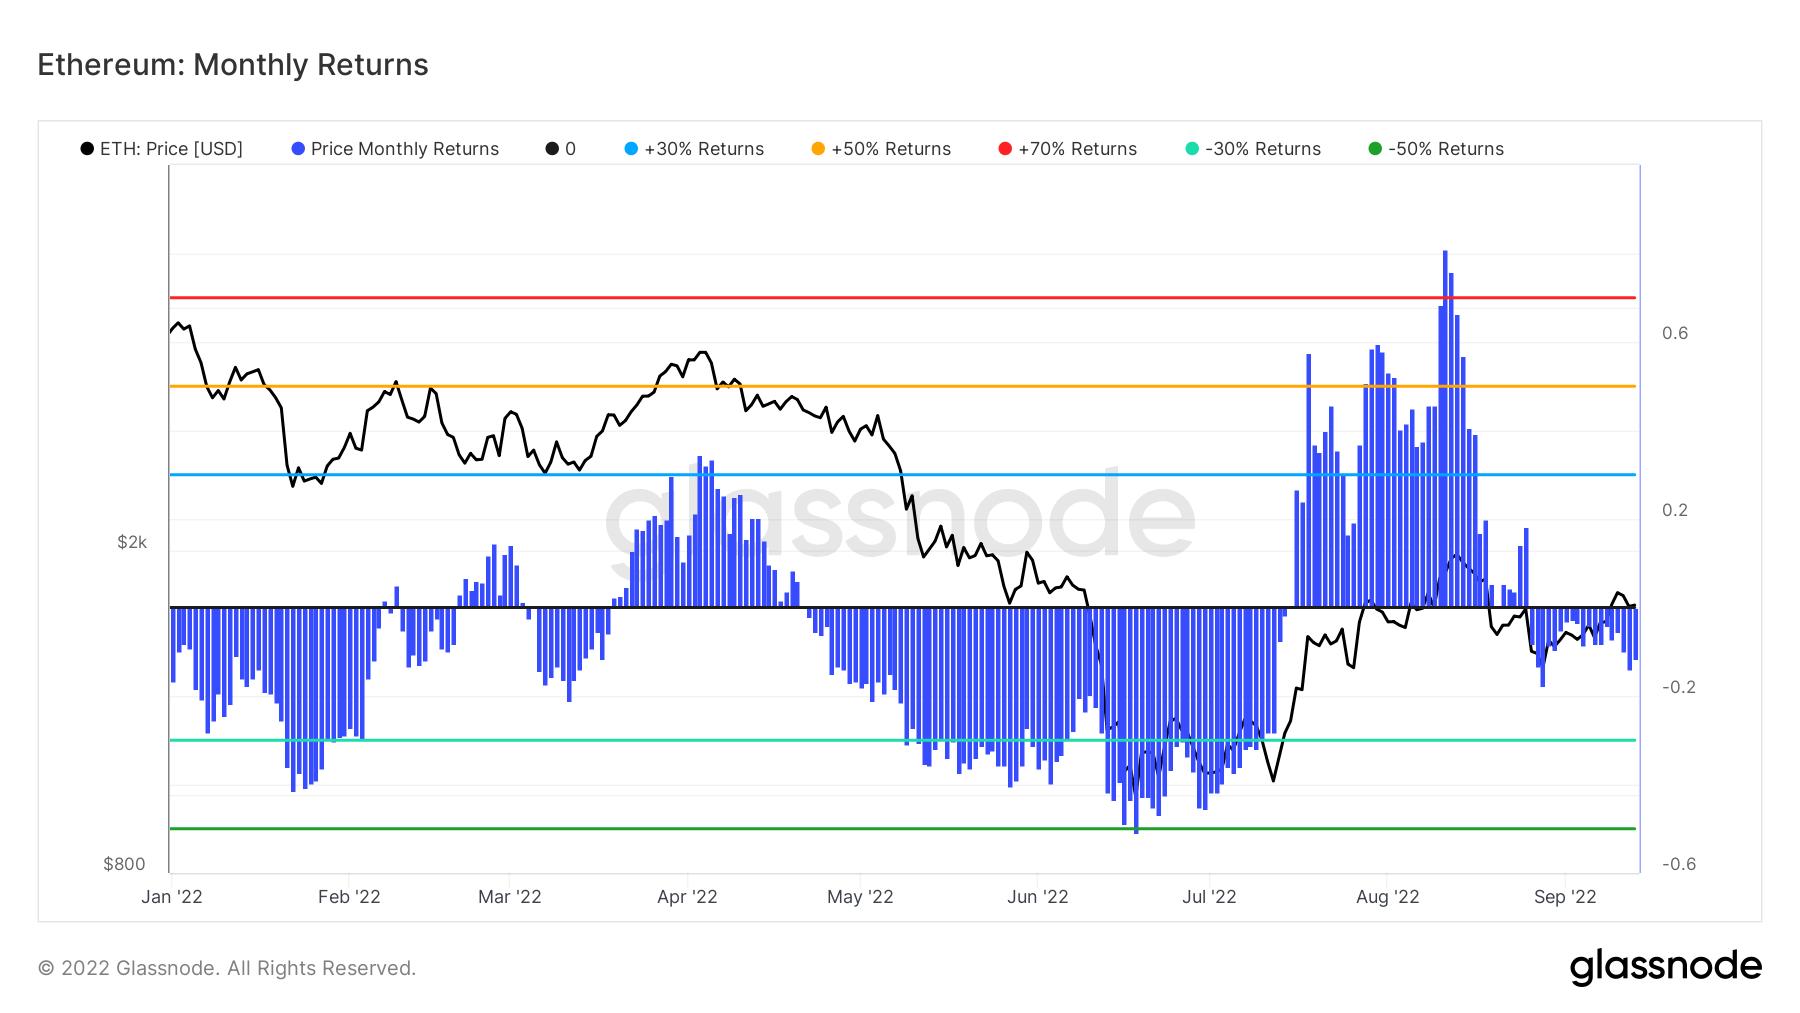Viewport: 1800px width, 1013px height.
Task: Click the 0.6 returns axis label
Action: (x=1675, y=333)
